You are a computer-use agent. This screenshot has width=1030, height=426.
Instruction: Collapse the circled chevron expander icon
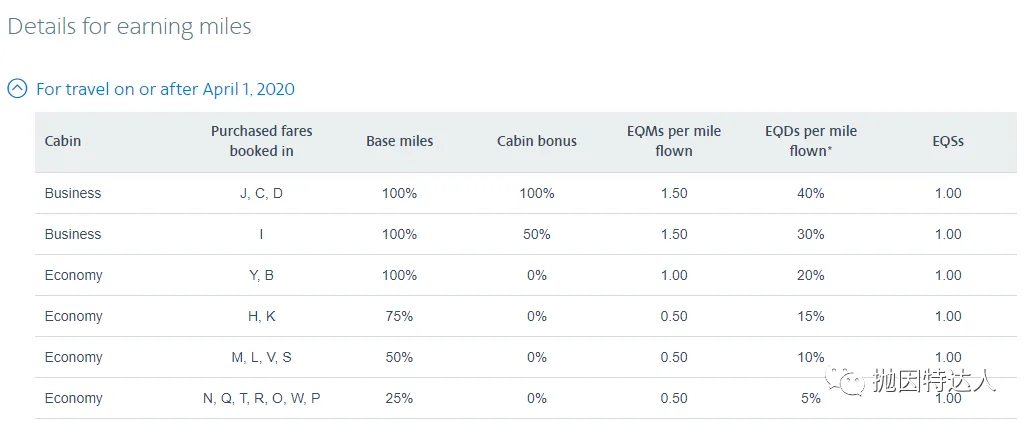click(x=17, y=89)
